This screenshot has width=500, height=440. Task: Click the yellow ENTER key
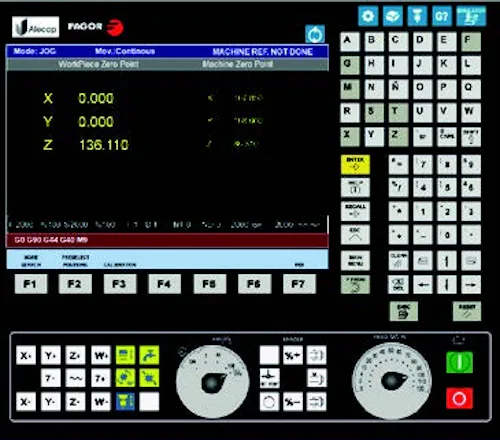point(355,164)
